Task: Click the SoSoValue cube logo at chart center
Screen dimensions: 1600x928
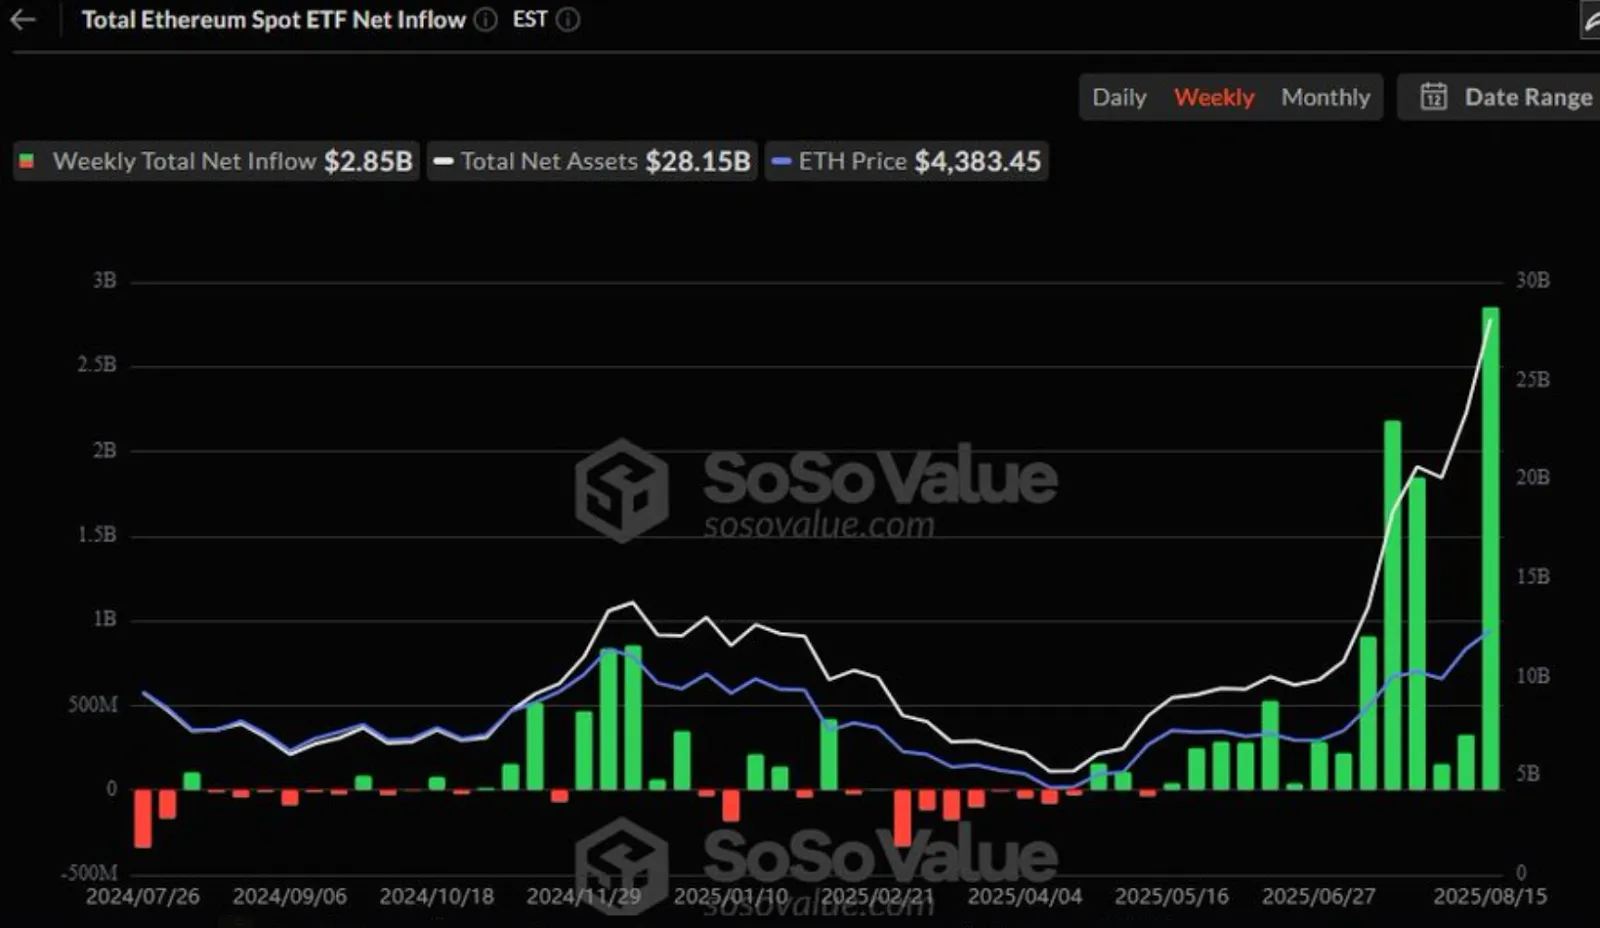Action: 621,490
